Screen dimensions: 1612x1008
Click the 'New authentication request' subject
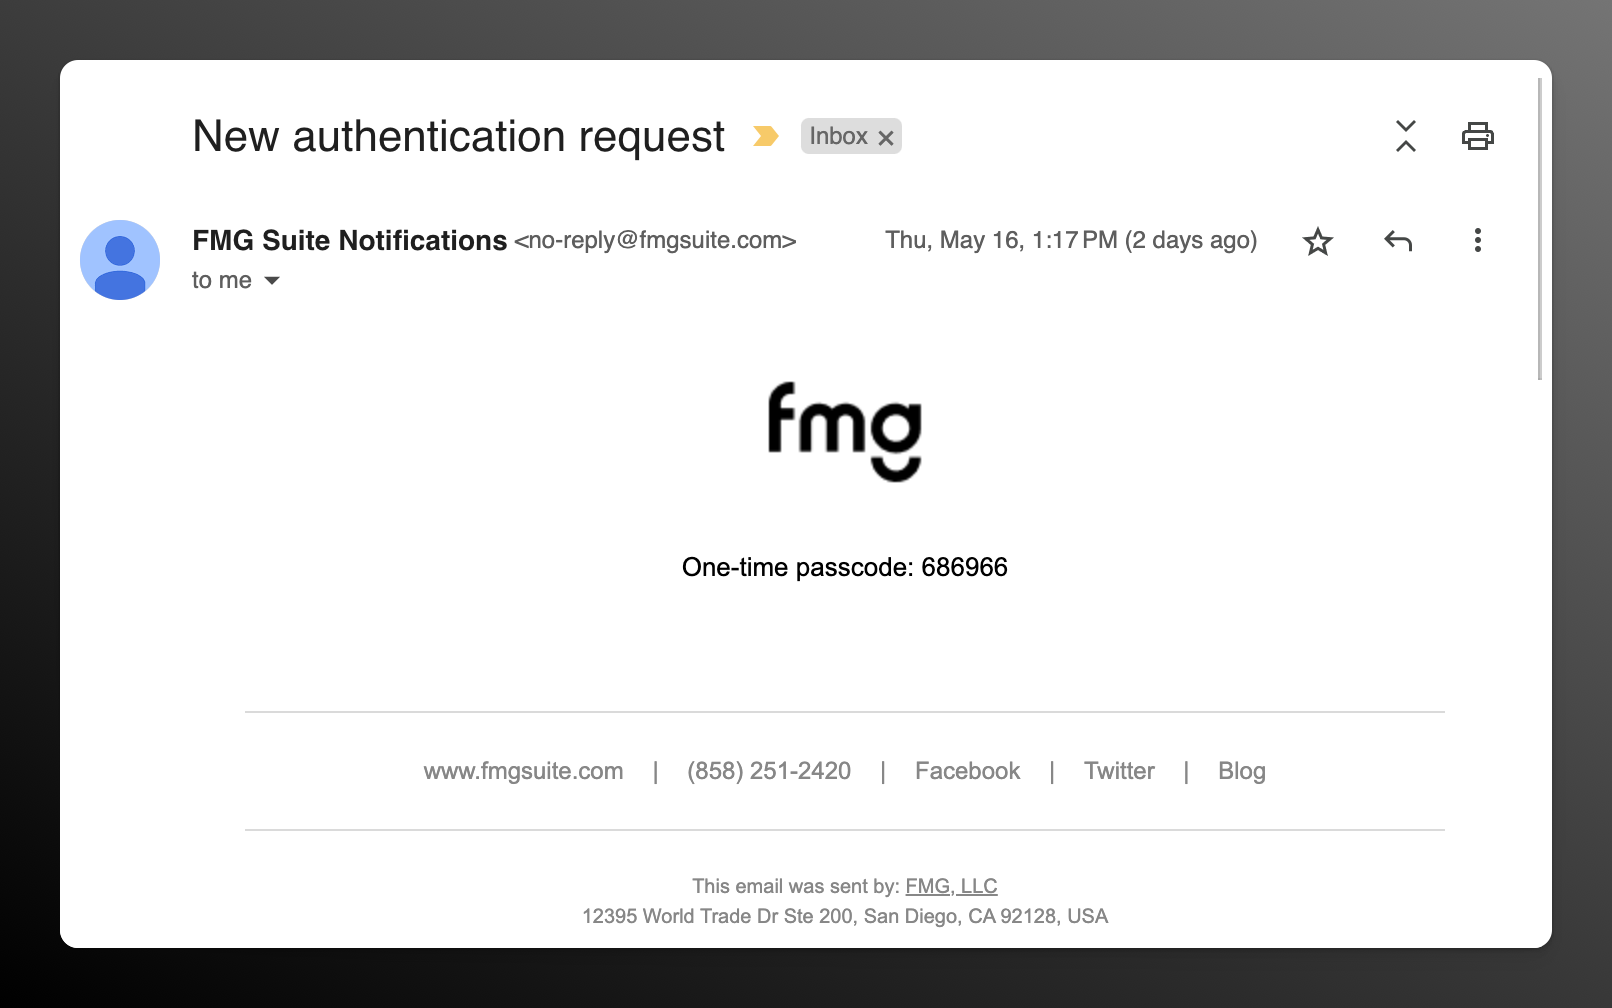click(458, 136)
